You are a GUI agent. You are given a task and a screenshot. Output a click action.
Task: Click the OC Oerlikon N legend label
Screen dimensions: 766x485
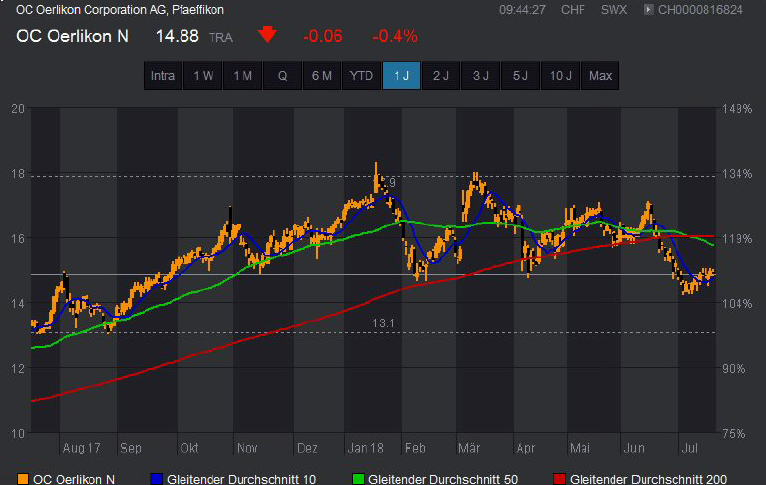[x=74, y=479]
